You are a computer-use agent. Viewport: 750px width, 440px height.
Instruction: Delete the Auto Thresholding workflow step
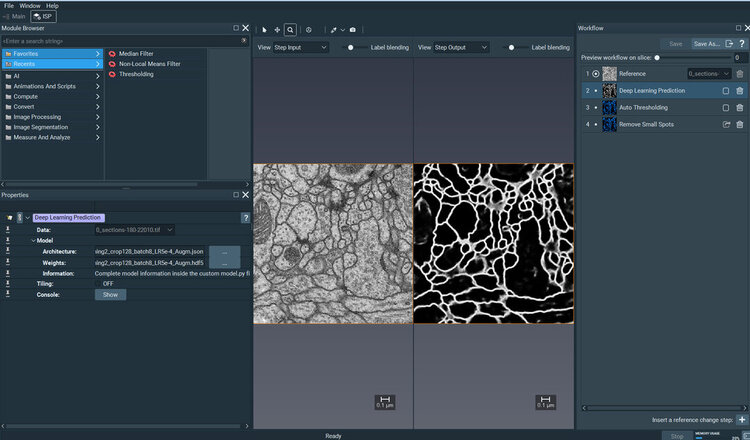point(739,107)
